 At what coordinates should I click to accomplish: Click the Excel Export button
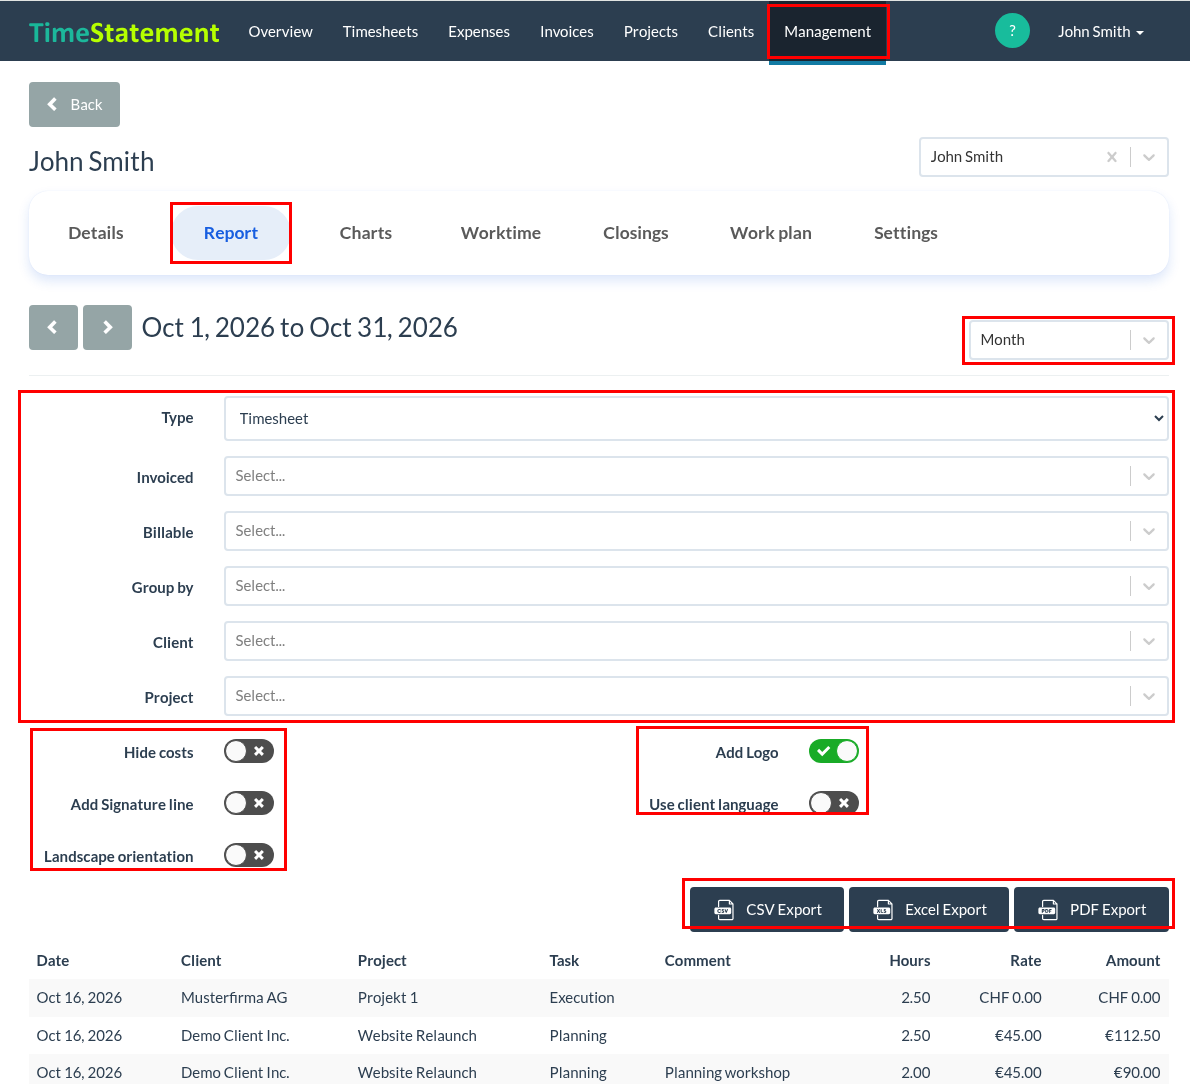point(929,909)
